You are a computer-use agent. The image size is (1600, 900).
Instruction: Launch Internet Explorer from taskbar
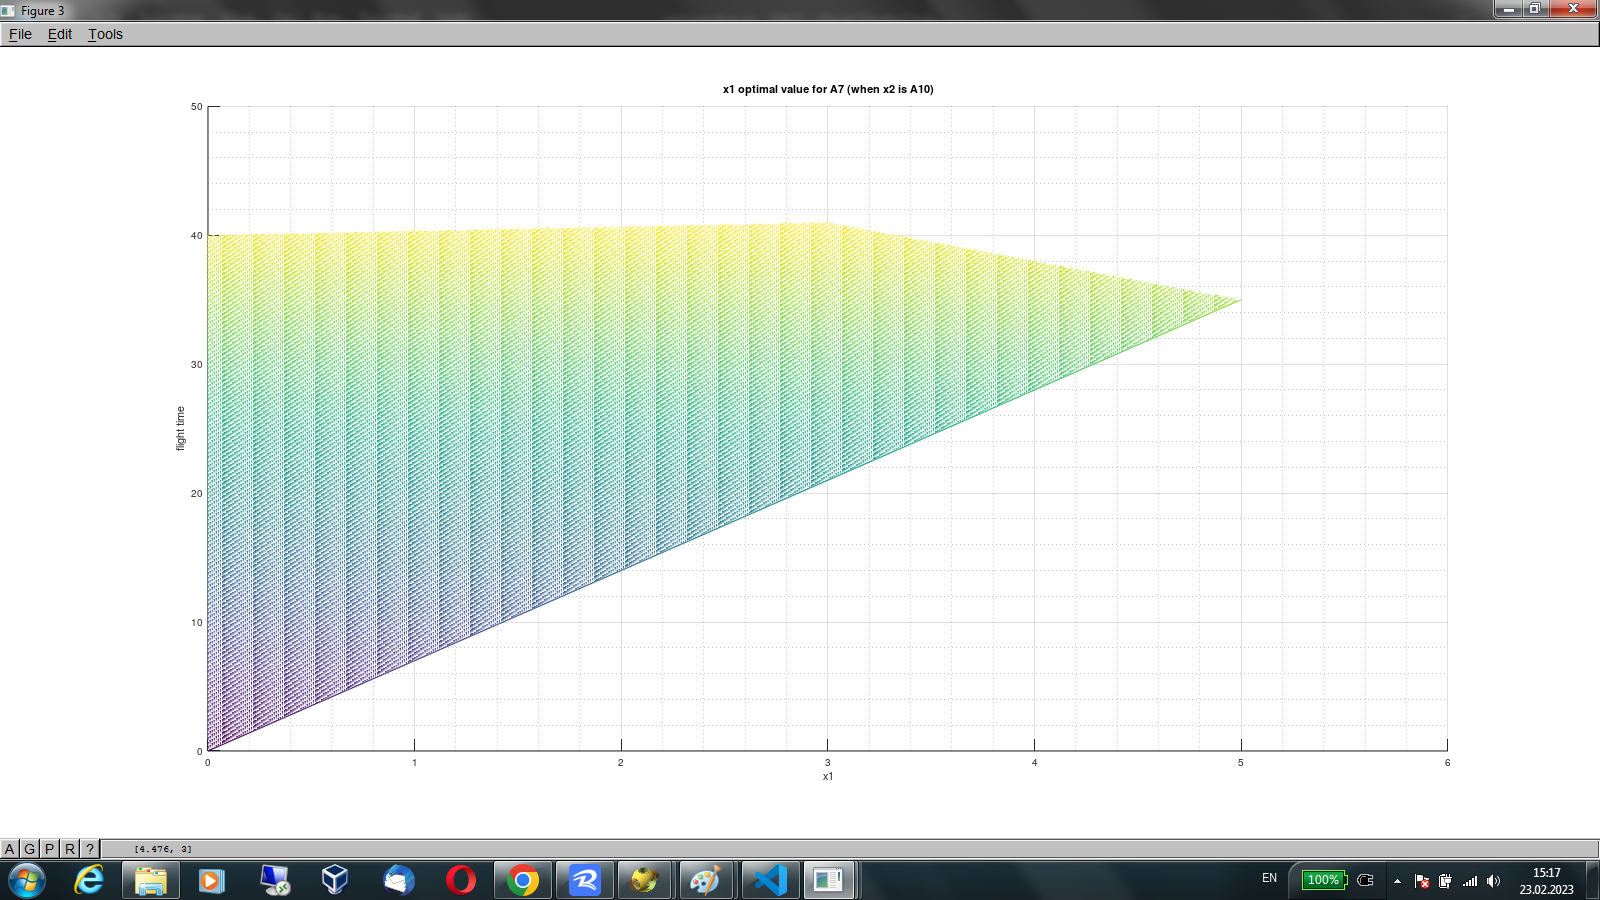pos(89,881)
